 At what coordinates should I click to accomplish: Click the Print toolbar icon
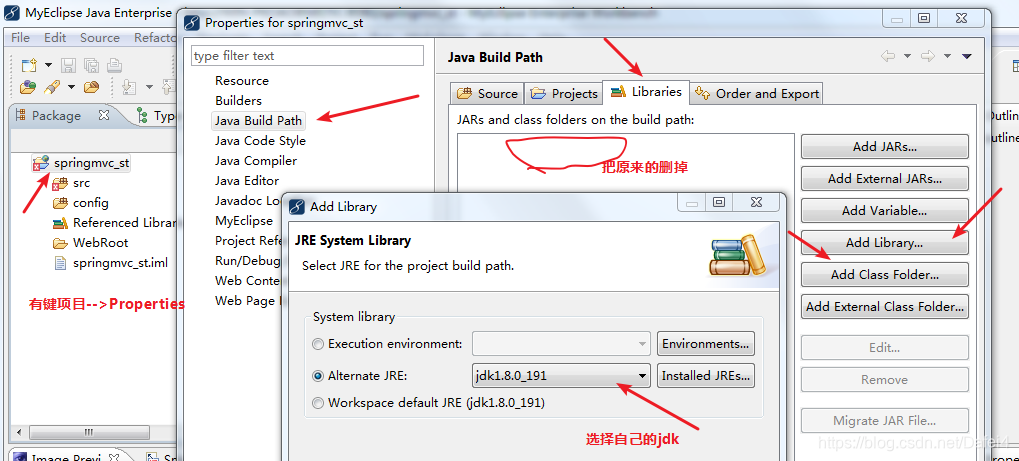[114, 65]
